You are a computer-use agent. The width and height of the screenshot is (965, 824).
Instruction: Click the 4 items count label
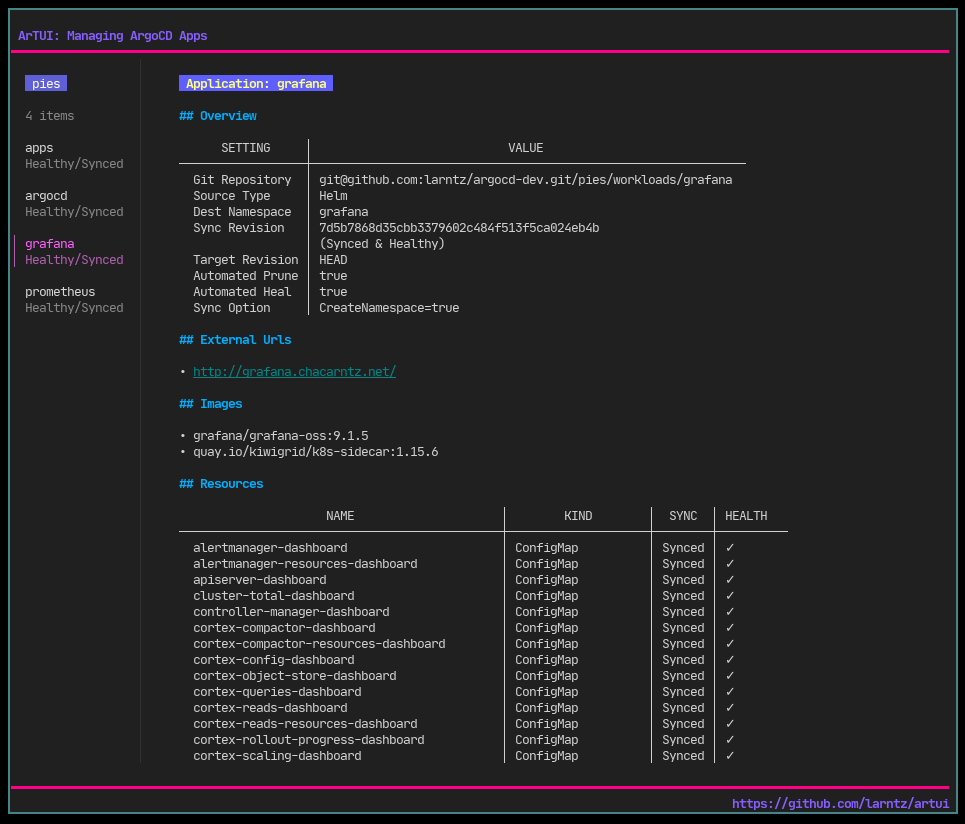[x=50, y=116]
